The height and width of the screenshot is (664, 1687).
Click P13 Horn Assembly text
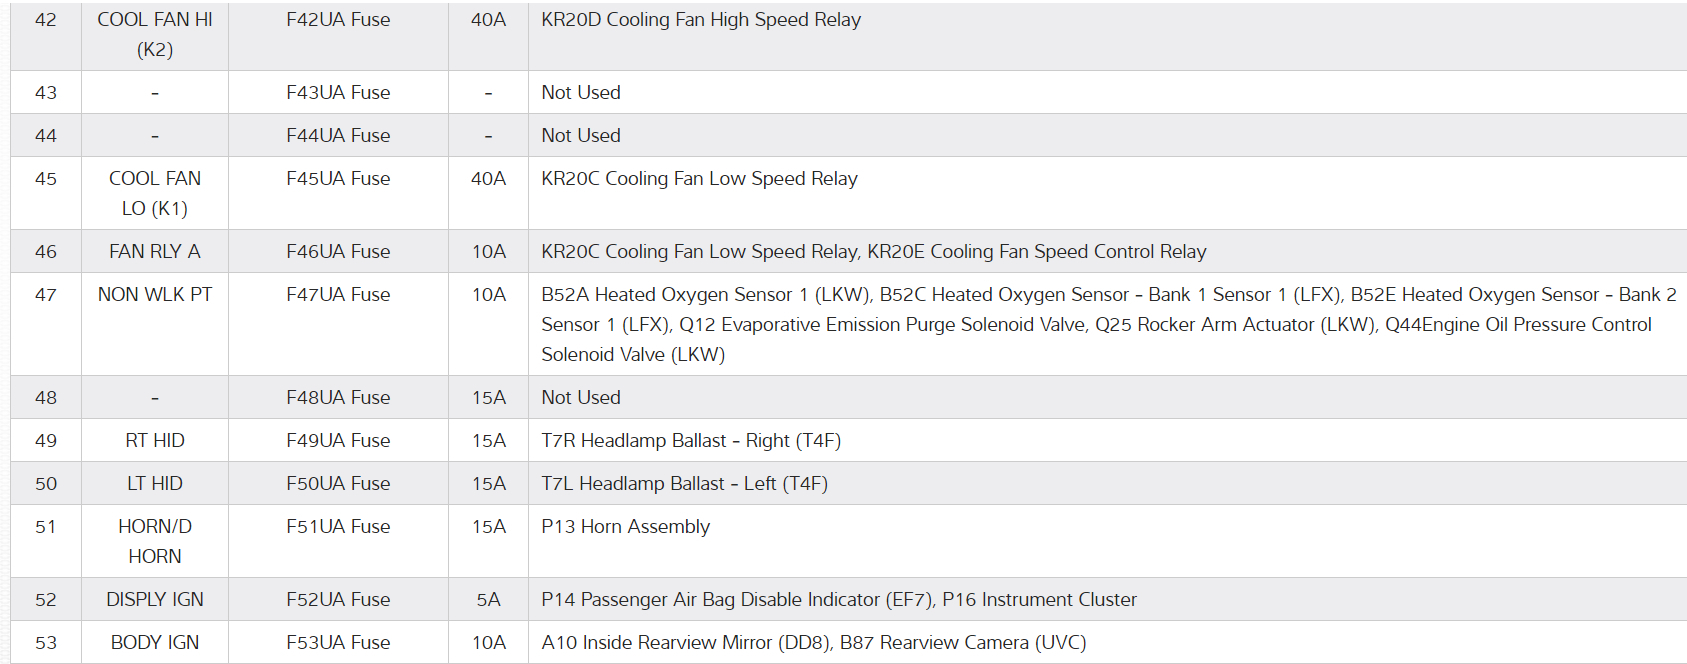click(625, 527)
